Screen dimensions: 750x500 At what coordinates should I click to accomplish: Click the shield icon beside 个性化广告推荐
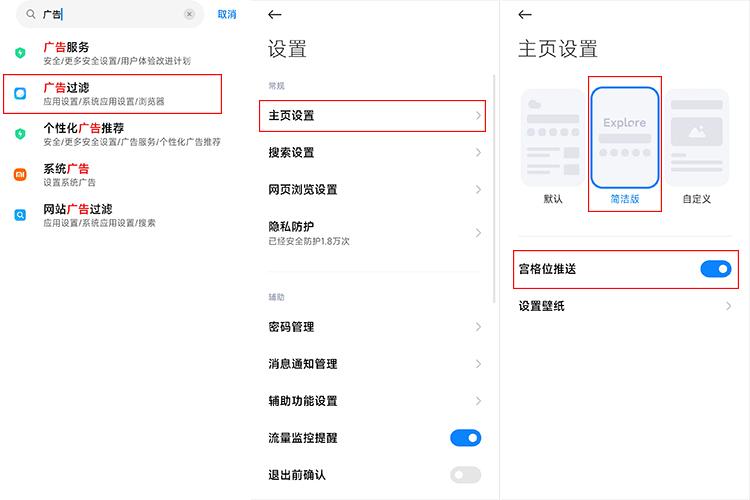click(x=20, y=134)
